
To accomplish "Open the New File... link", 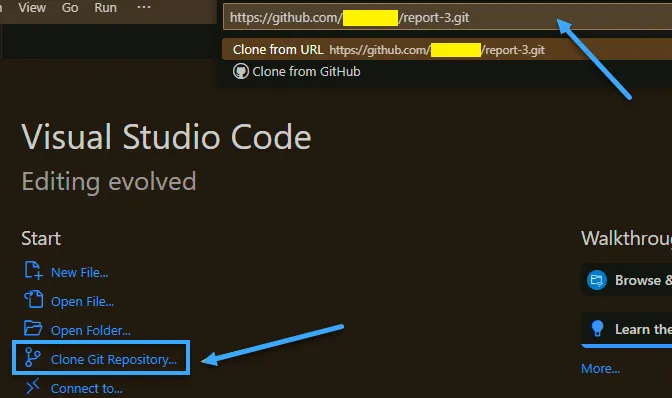I will [79, 272].
